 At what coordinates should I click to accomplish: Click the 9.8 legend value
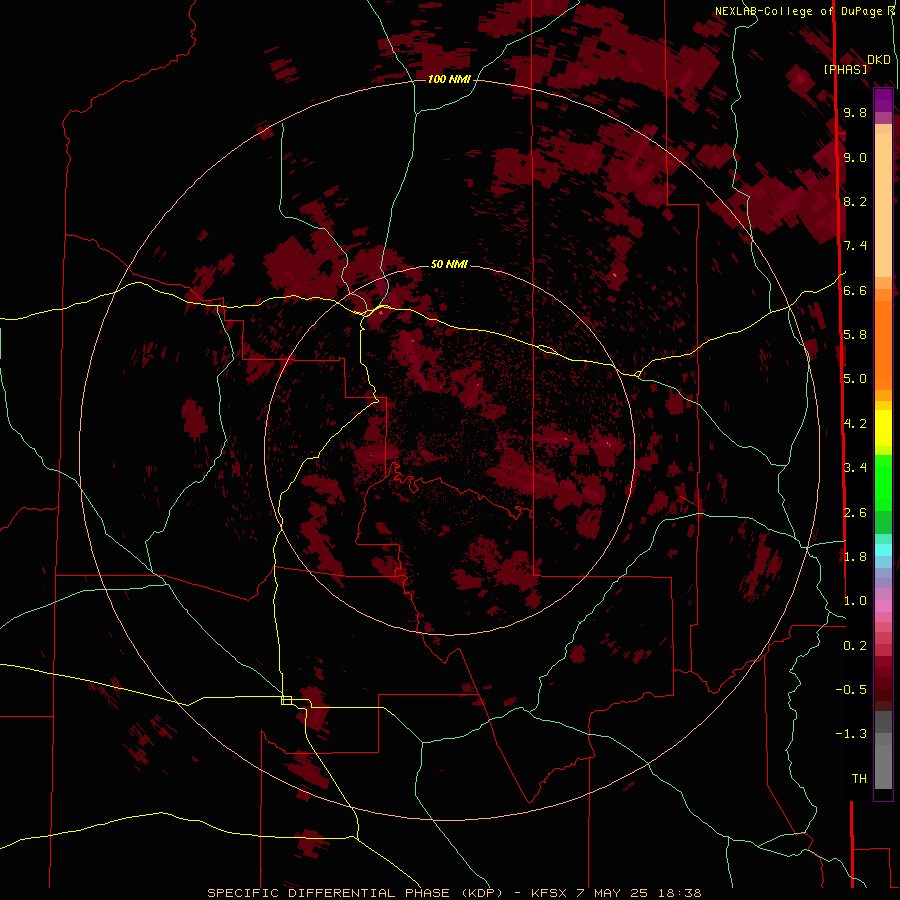pos(855,112)
